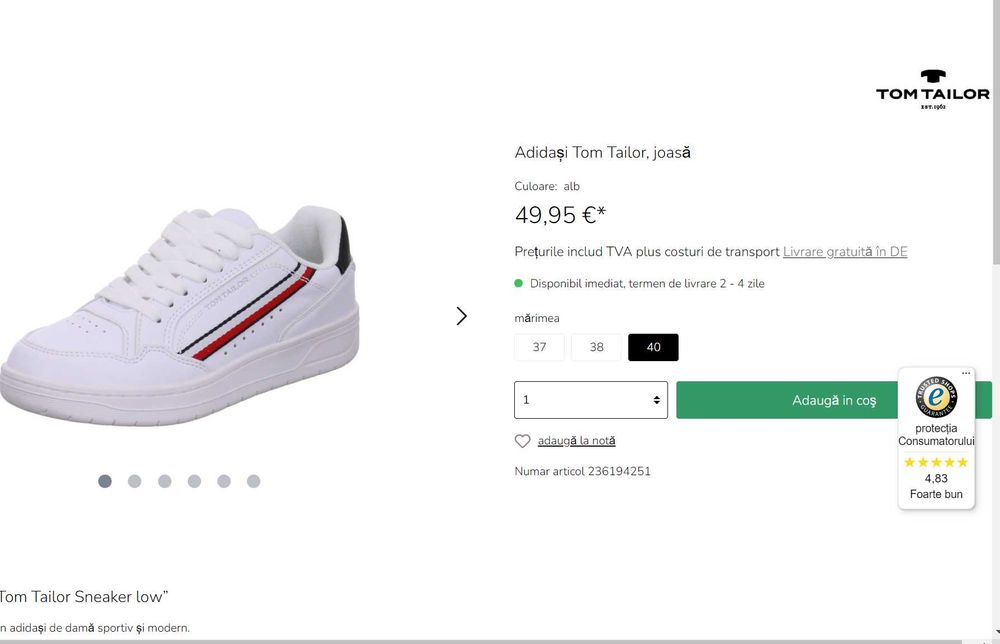The width and height of the screenshot is (1000, 644).
Task: Click the white sneaker product image
Action: [180, 315]
